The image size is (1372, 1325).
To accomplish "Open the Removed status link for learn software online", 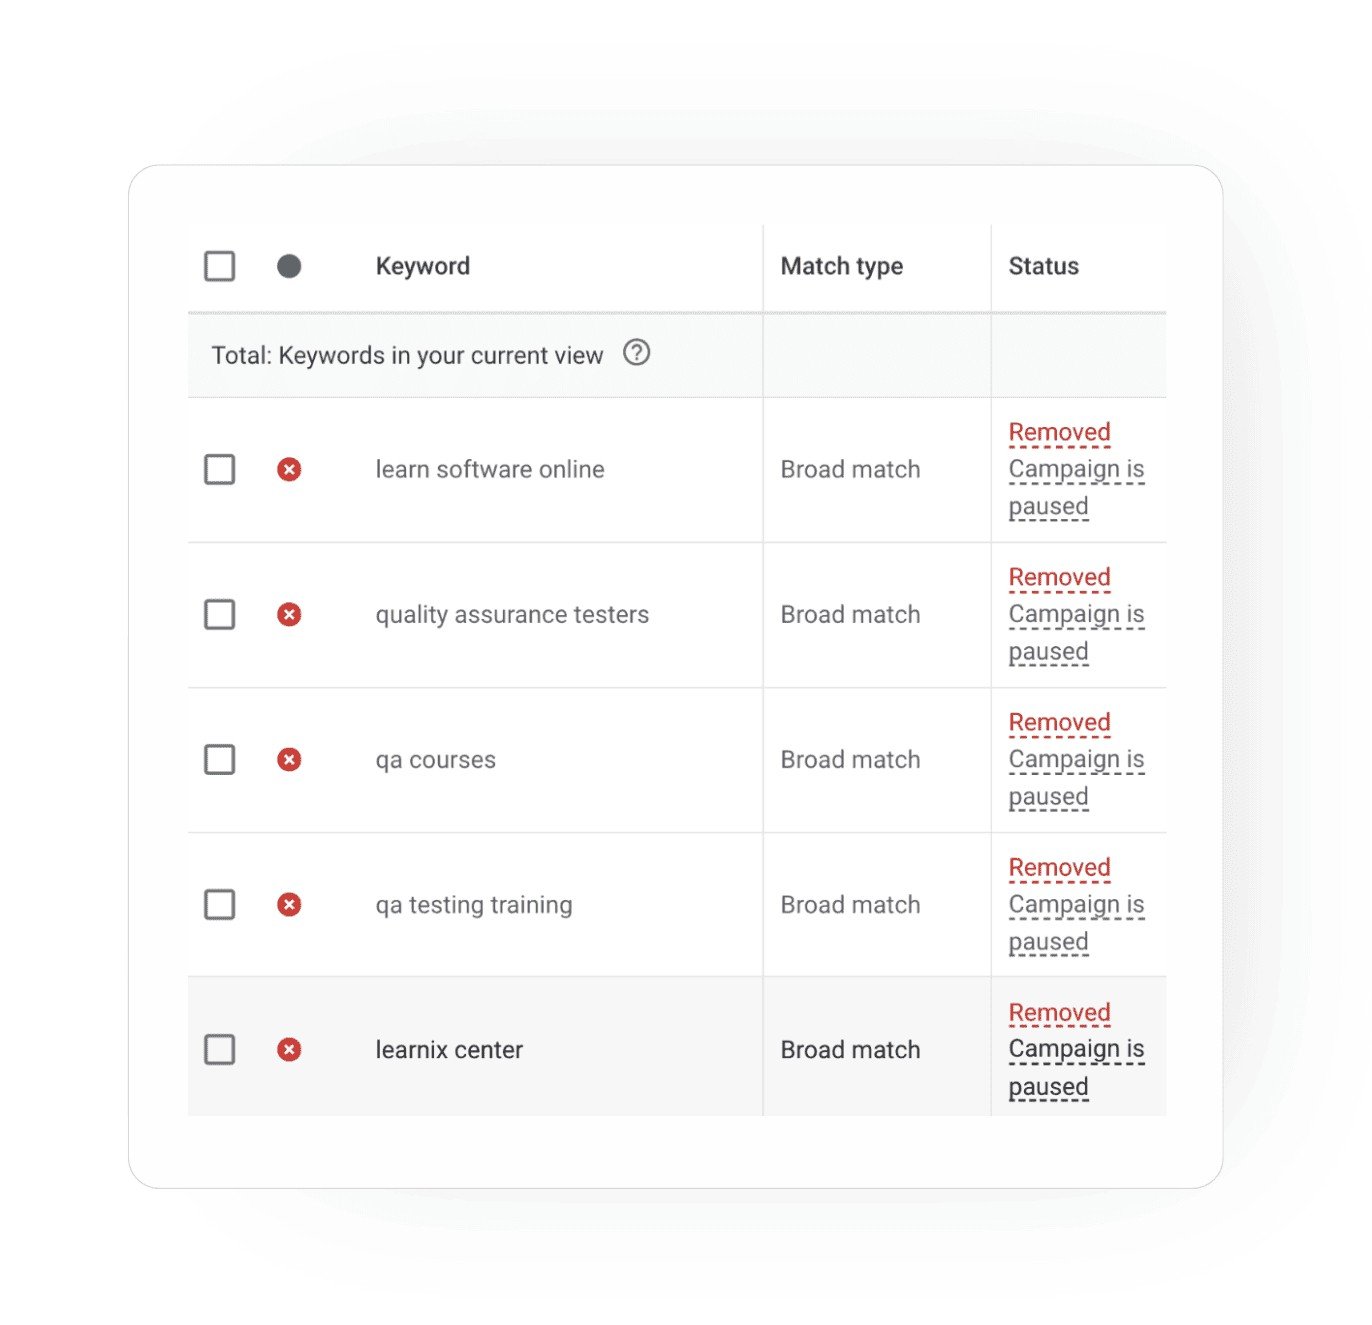I will tap(1059, 432).
